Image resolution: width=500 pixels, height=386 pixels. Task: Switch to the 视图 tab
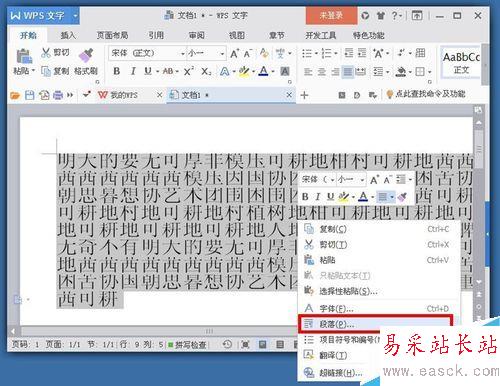pos(237,35)
